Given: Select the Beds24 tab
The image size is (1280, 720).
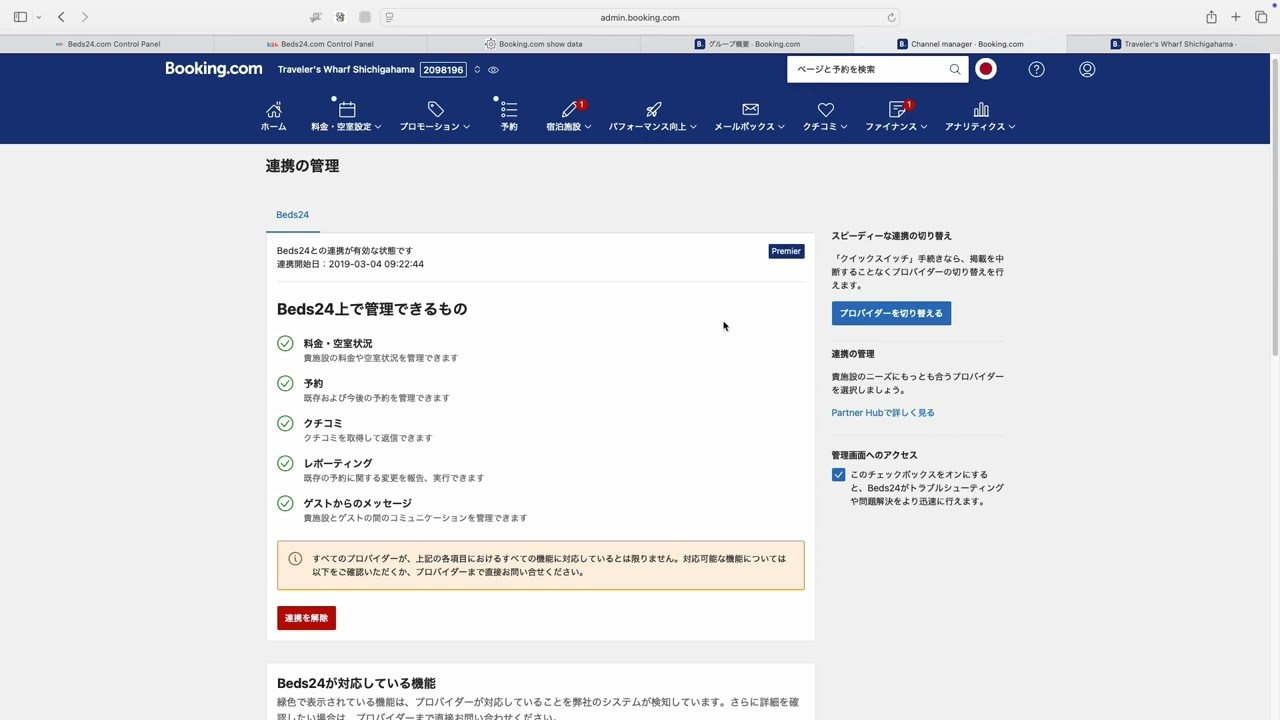Looking at the screenshot, I should point(293,215).
